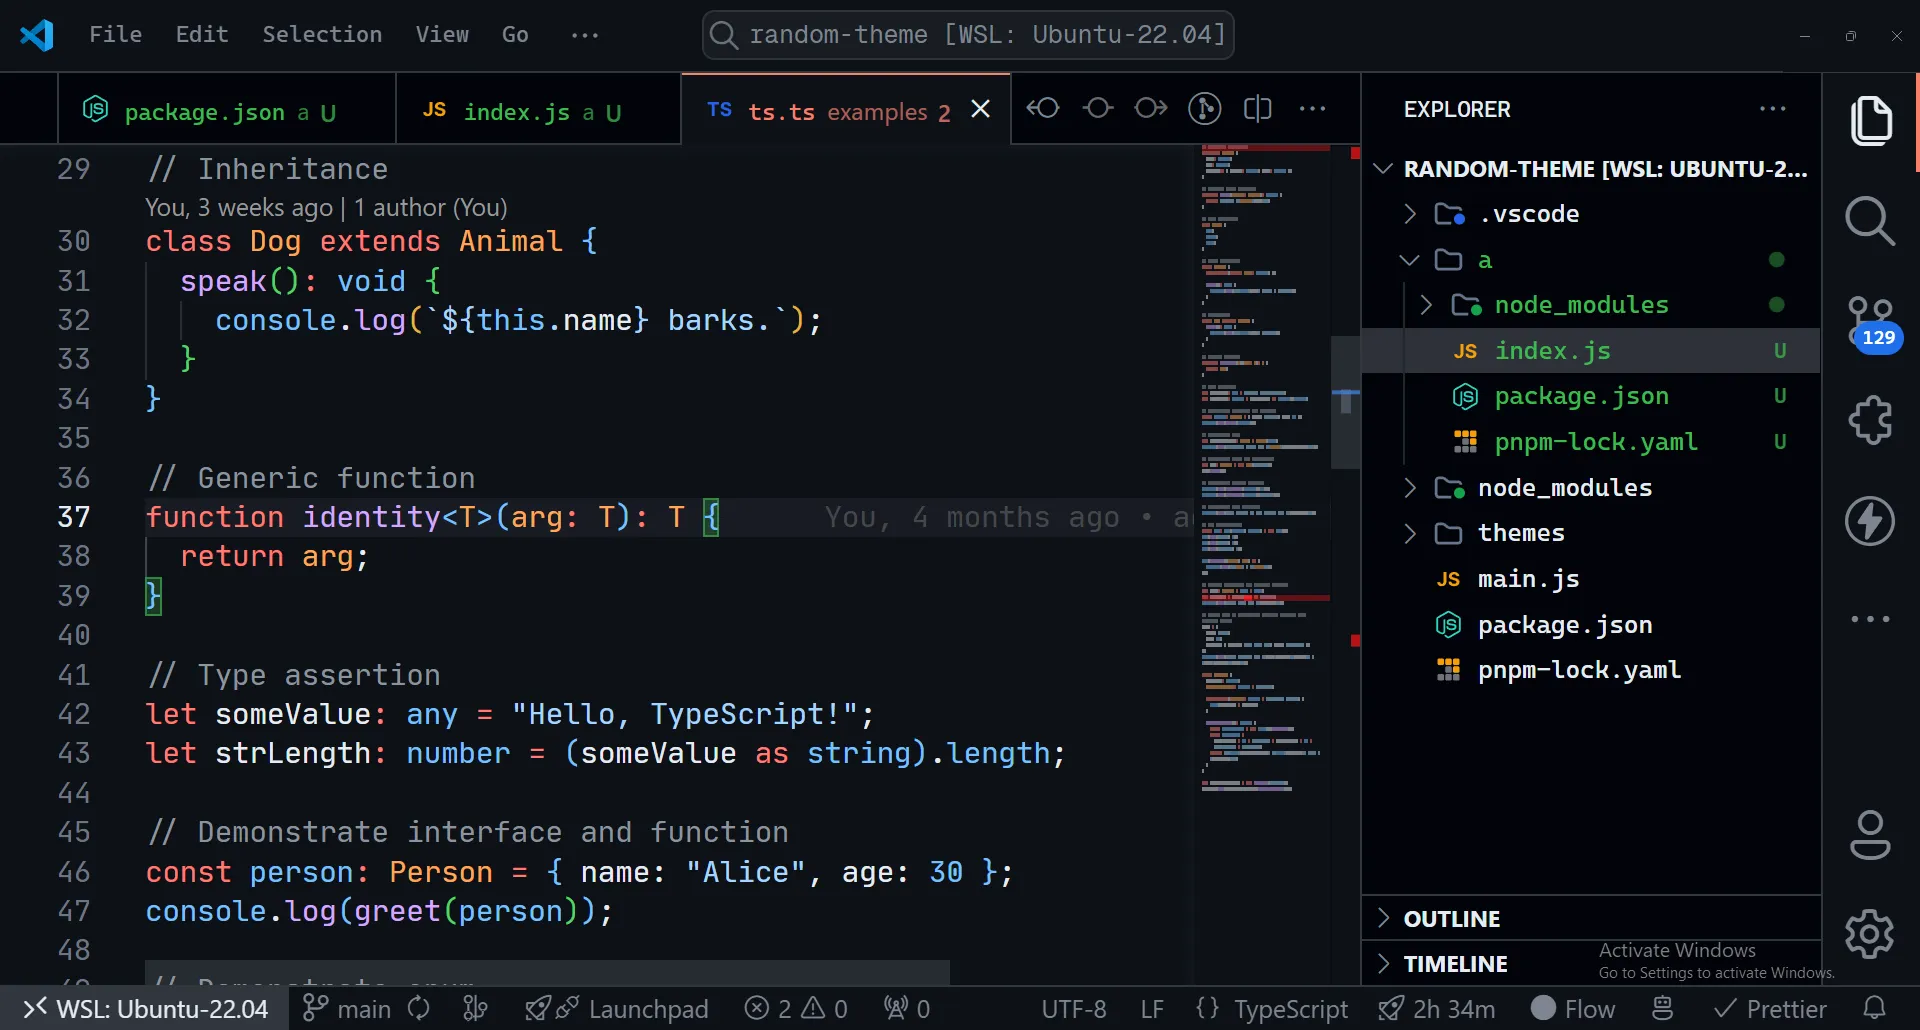The image size is (1920, 1030).
Task: Change file encoding UTF-8
Action: tap(1074, 1008)
